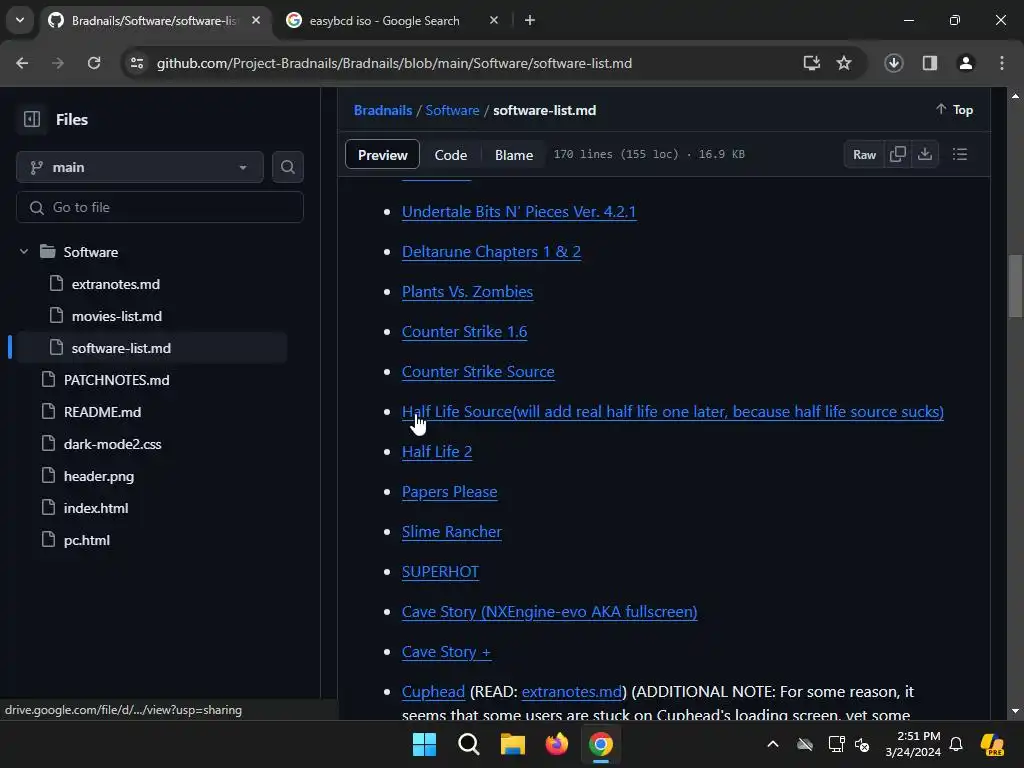Open tab search dropdown arrow

click(20, 21)
